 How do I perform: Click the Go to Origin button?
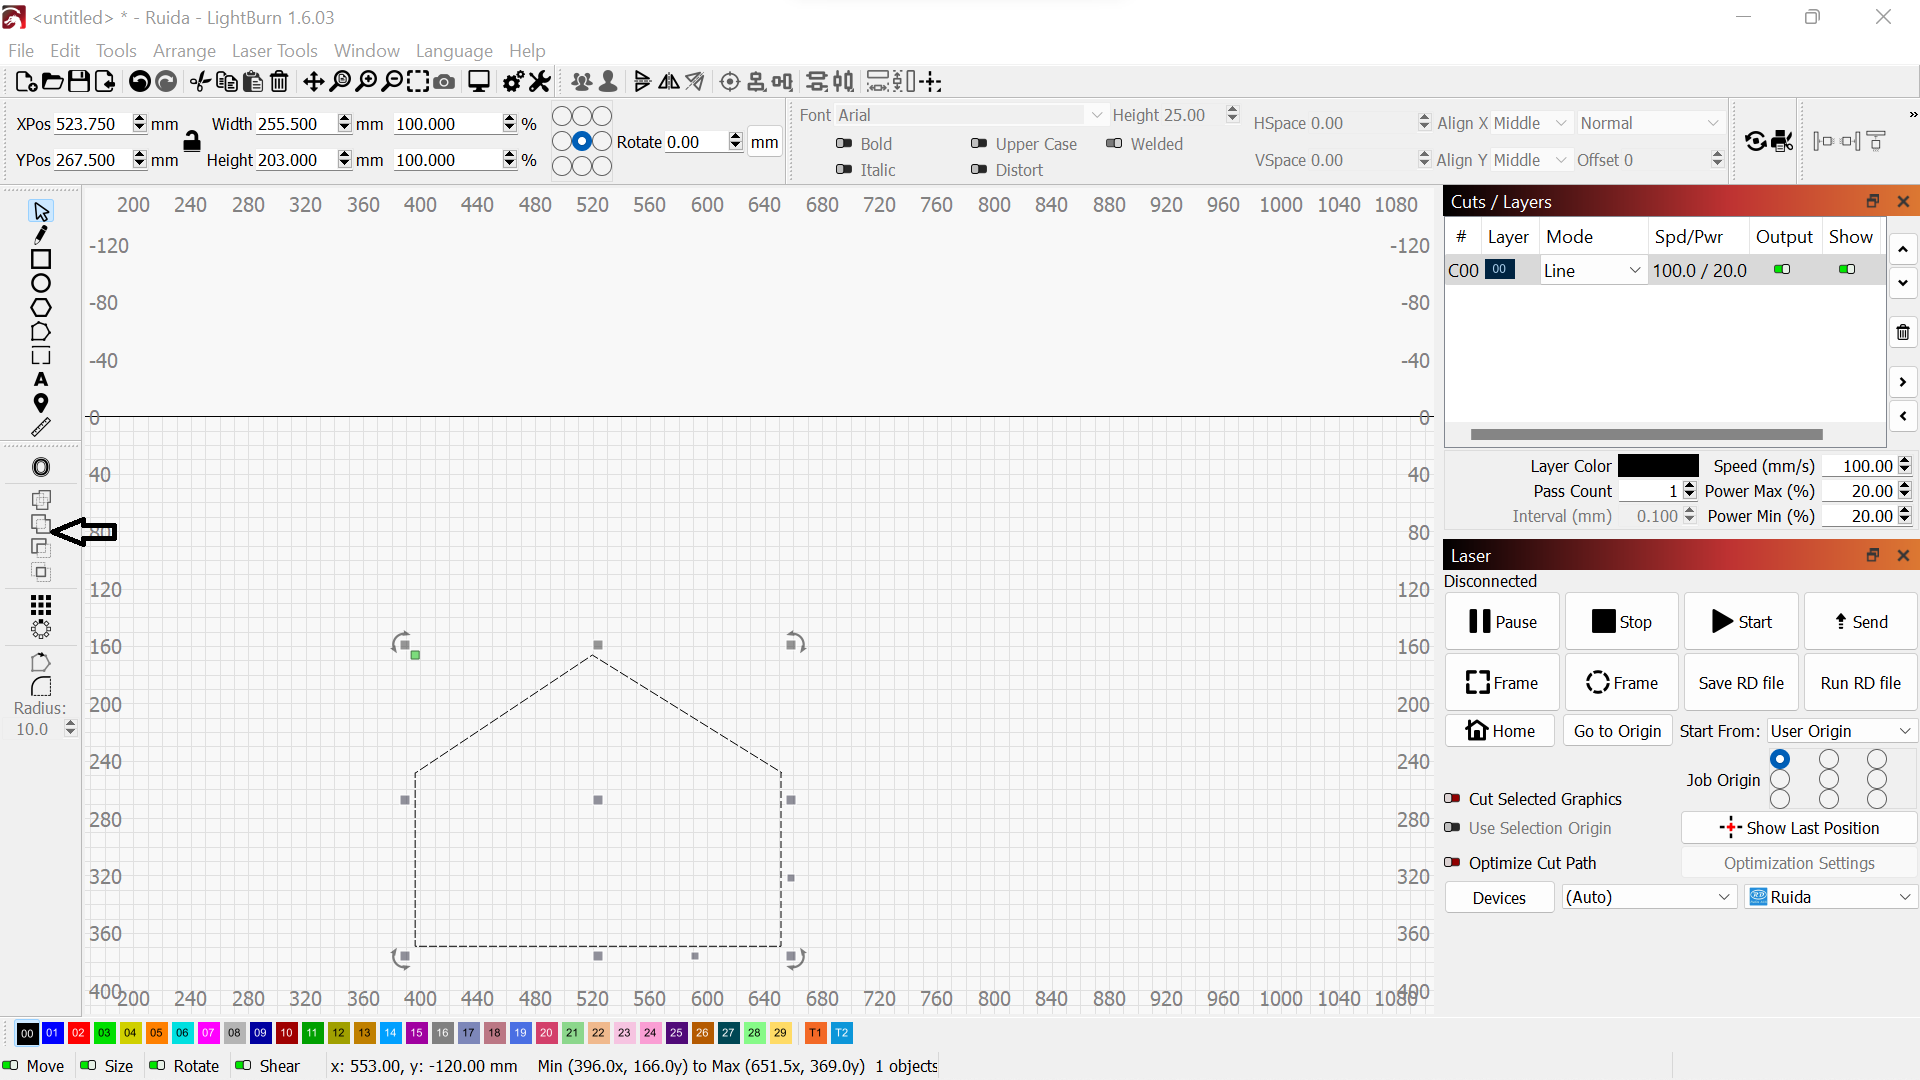pyautogui.click(x=1616, y=731)
